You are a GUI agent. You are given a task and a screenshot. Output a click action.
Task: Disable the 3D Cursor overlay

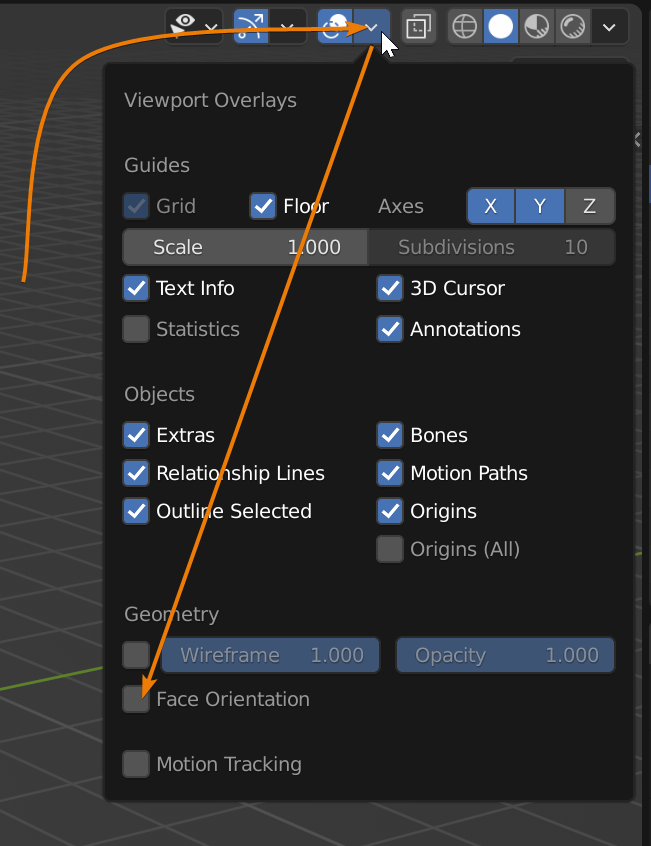coord(390,288)
